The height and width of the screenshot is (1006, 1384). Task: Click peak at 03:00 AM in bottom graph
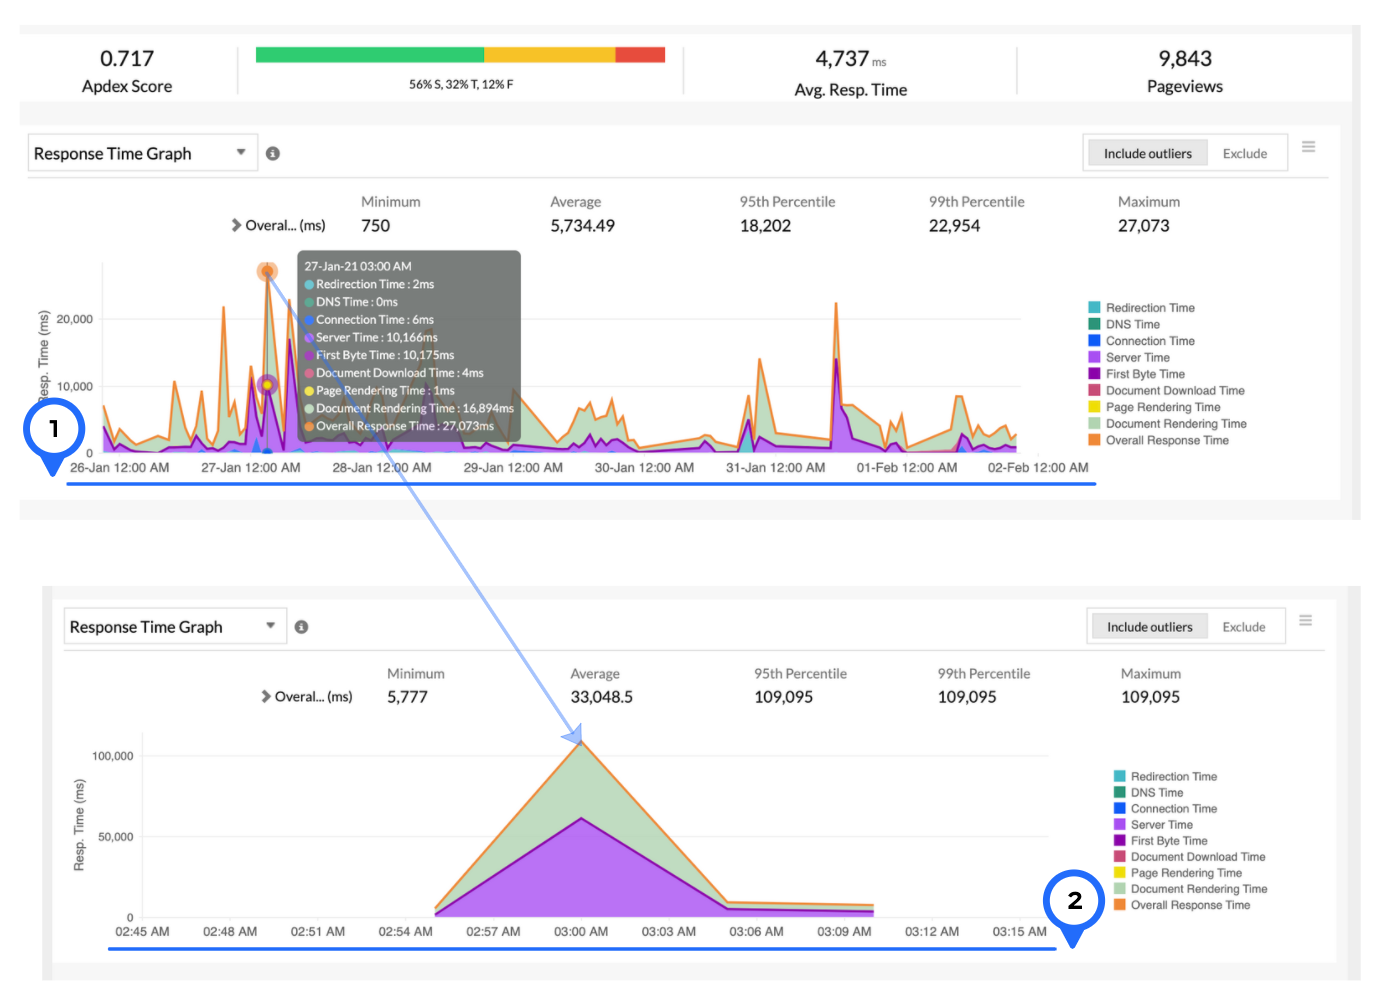[x=581, y=742]
